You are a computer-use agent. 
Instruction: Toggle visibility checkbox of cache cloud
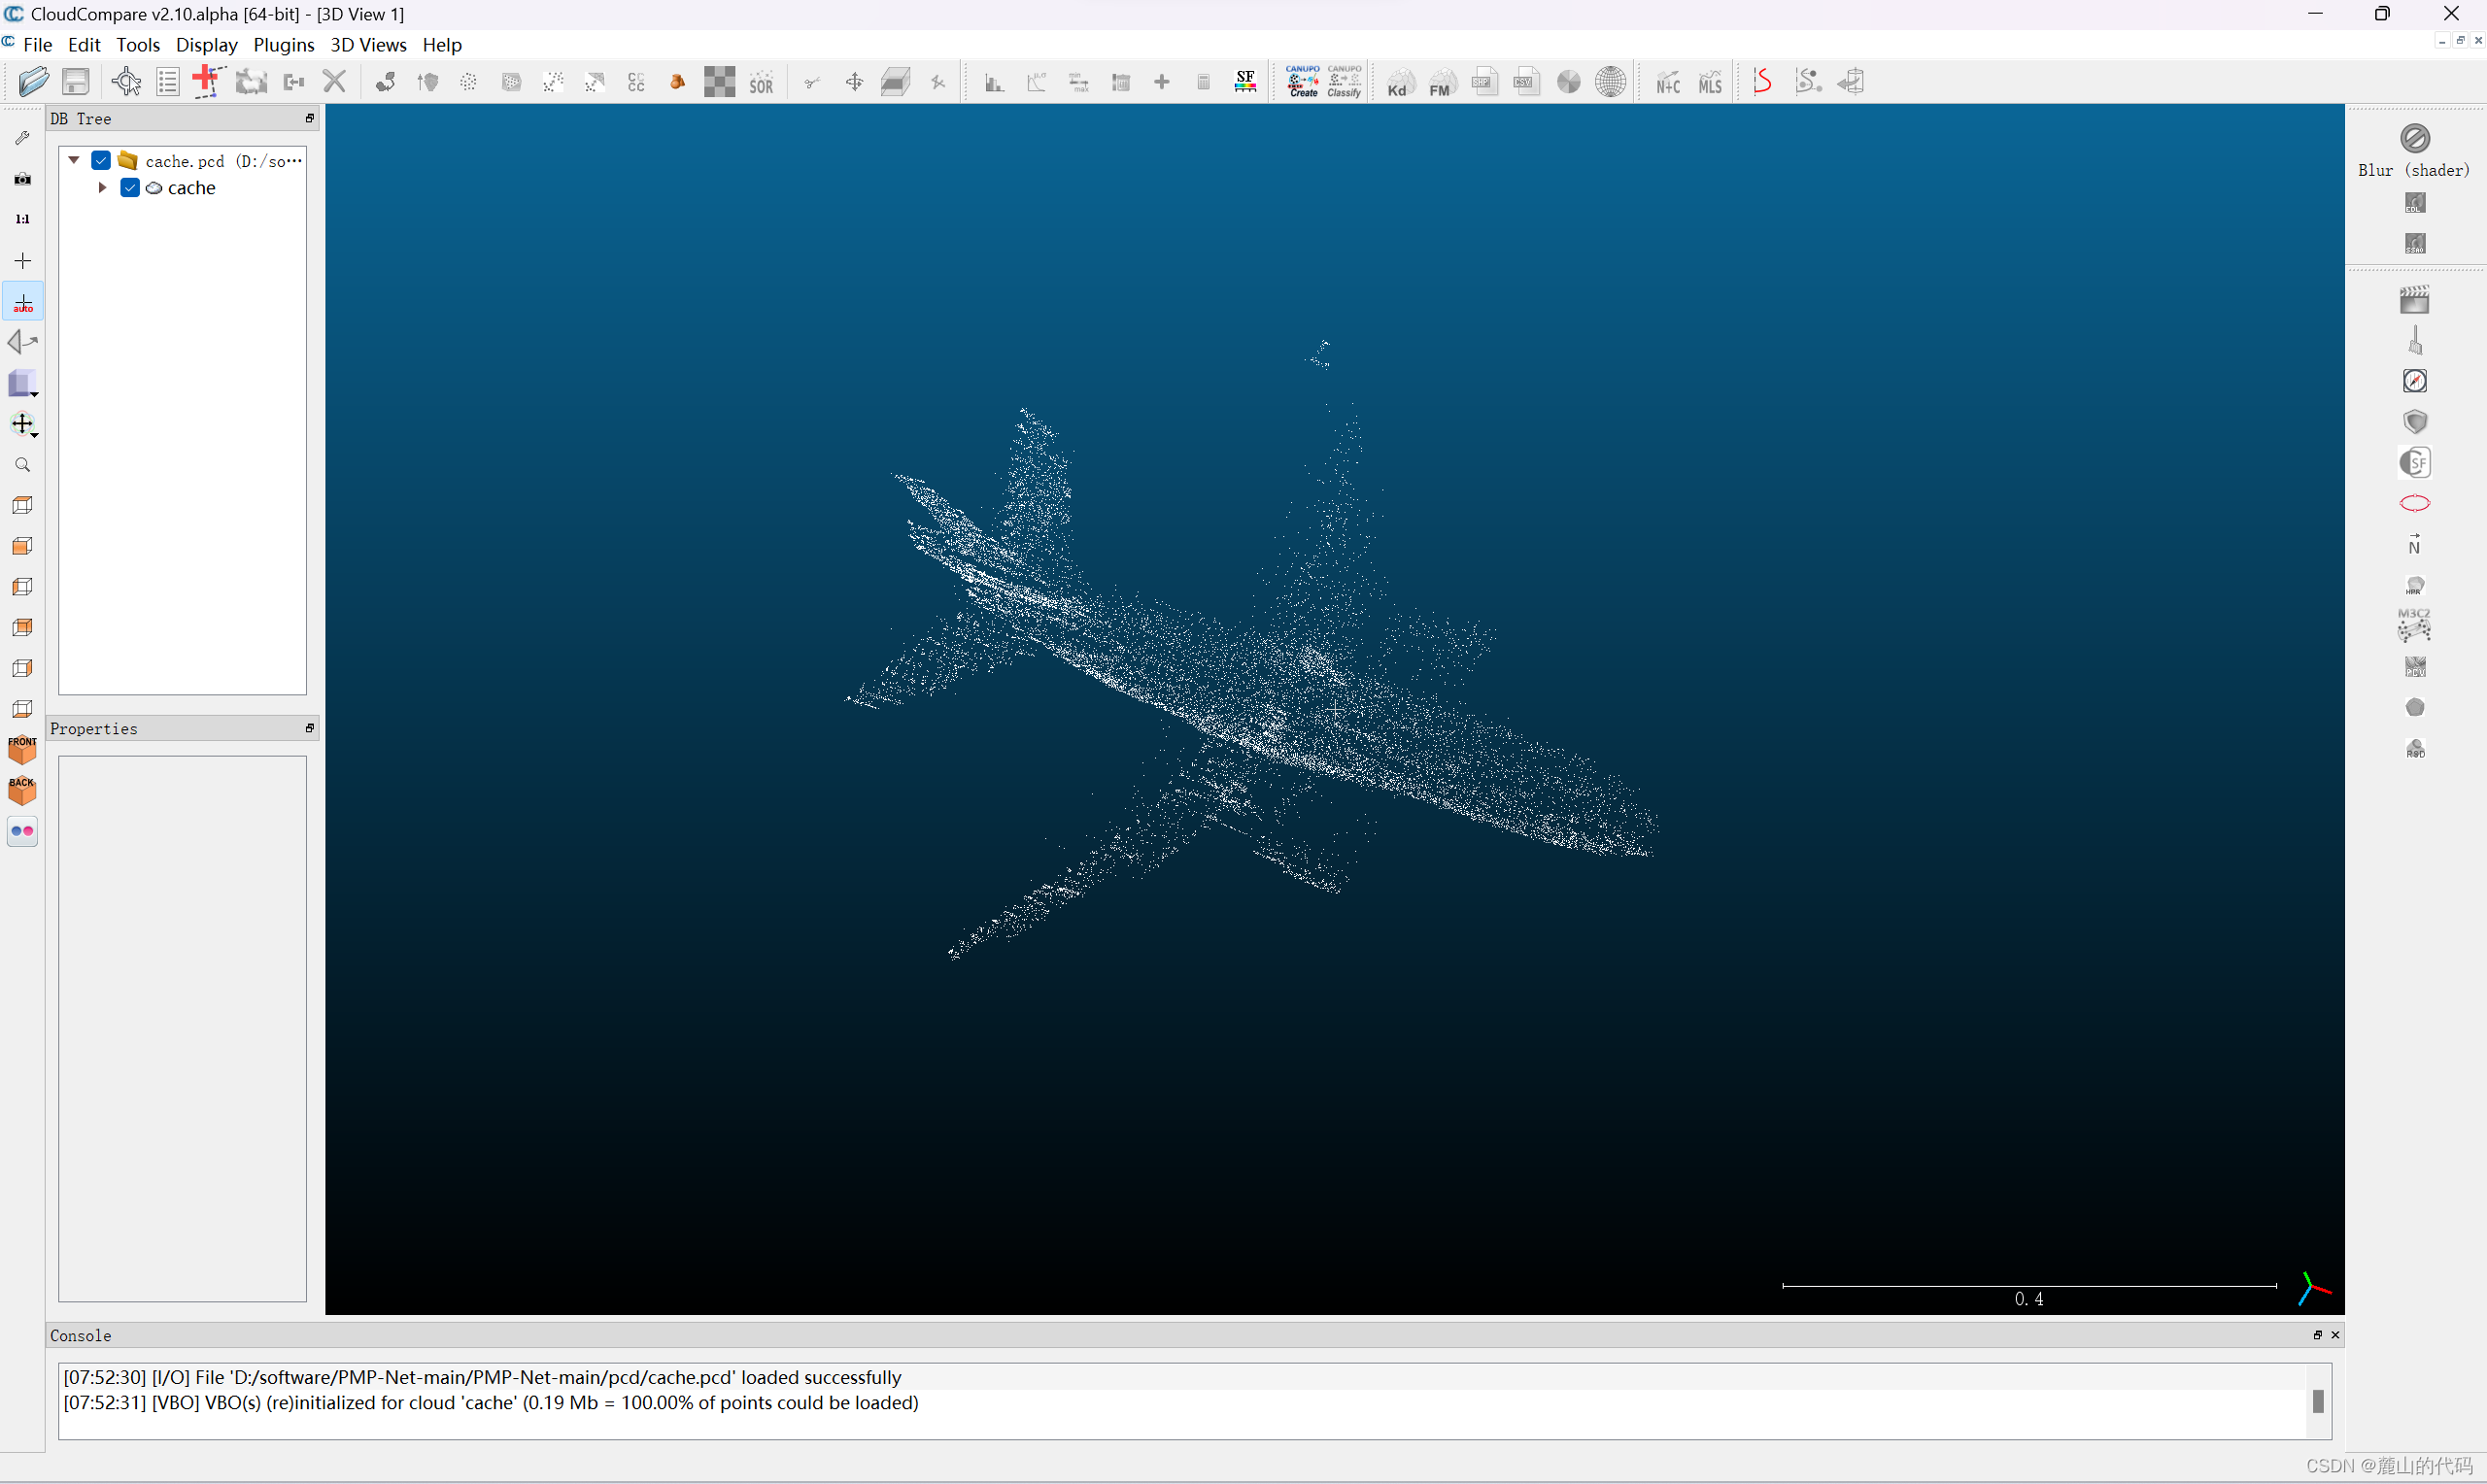(130, 188)
